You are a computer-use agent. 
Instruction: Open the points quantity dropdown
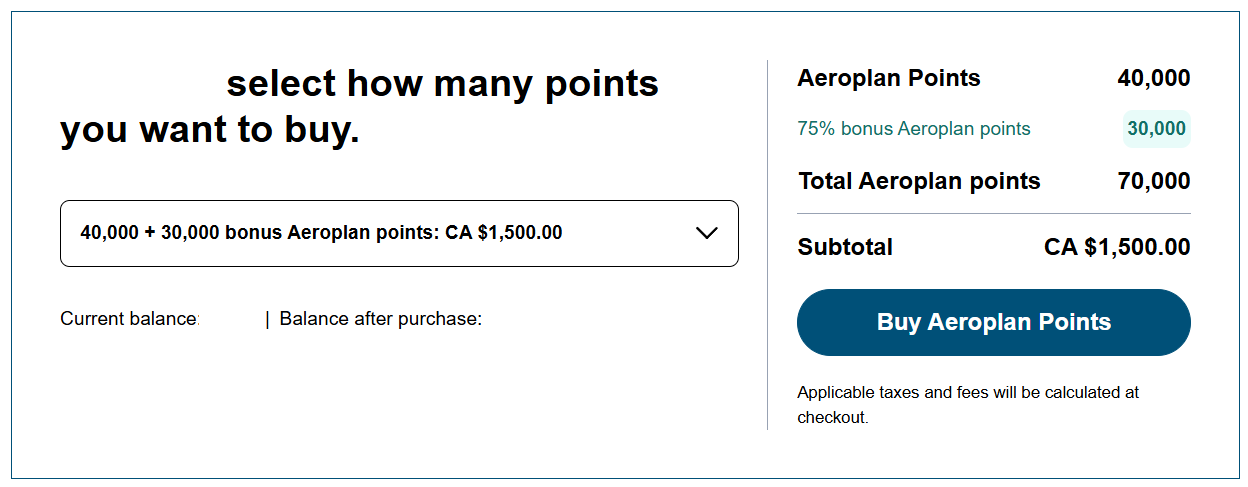tap(399, 234)
